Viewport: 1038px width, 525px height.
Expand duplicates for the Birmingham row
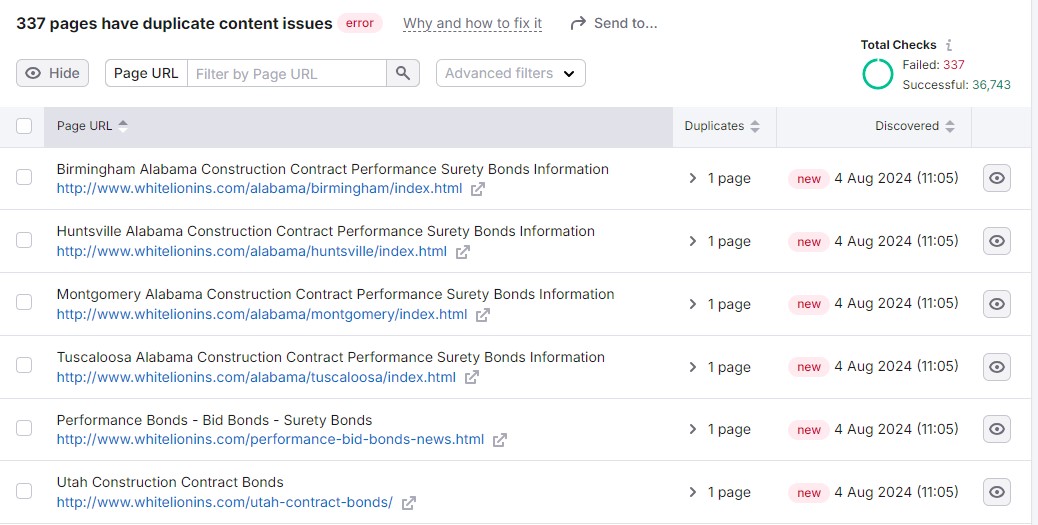click(719, 179)
